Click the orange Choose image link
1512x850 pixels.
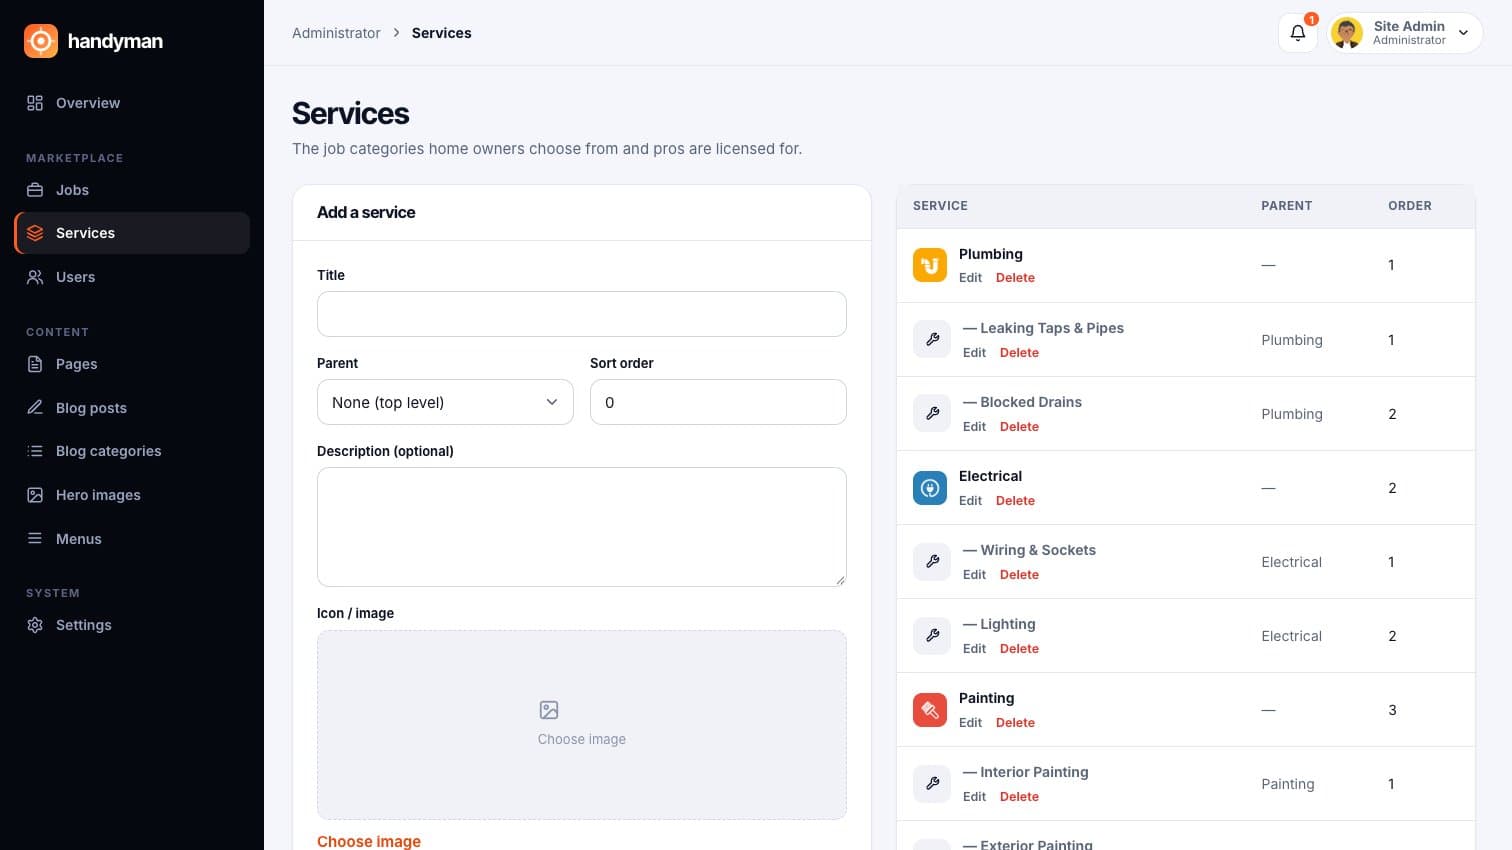(369, 842)
